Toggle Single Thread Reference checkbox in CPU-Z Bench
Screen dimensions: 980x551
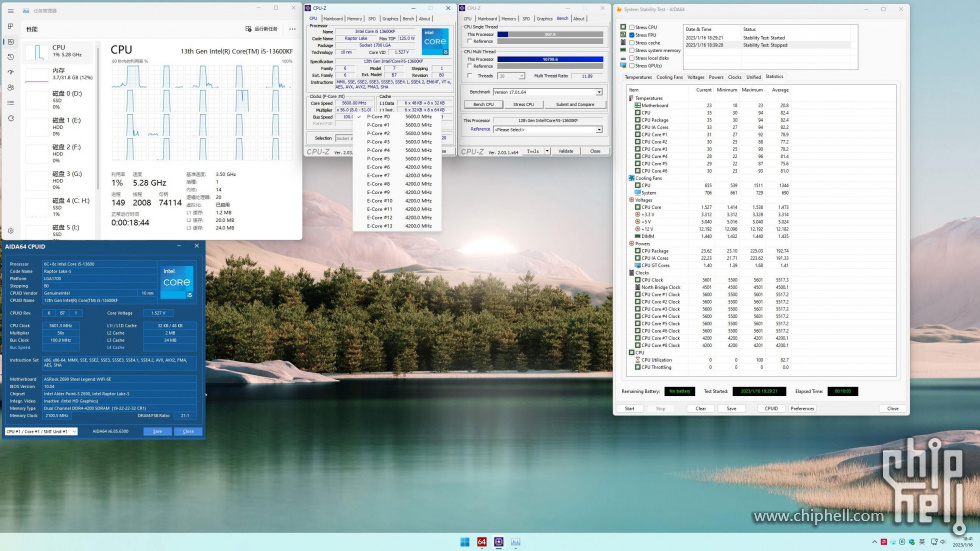(469, 41)
